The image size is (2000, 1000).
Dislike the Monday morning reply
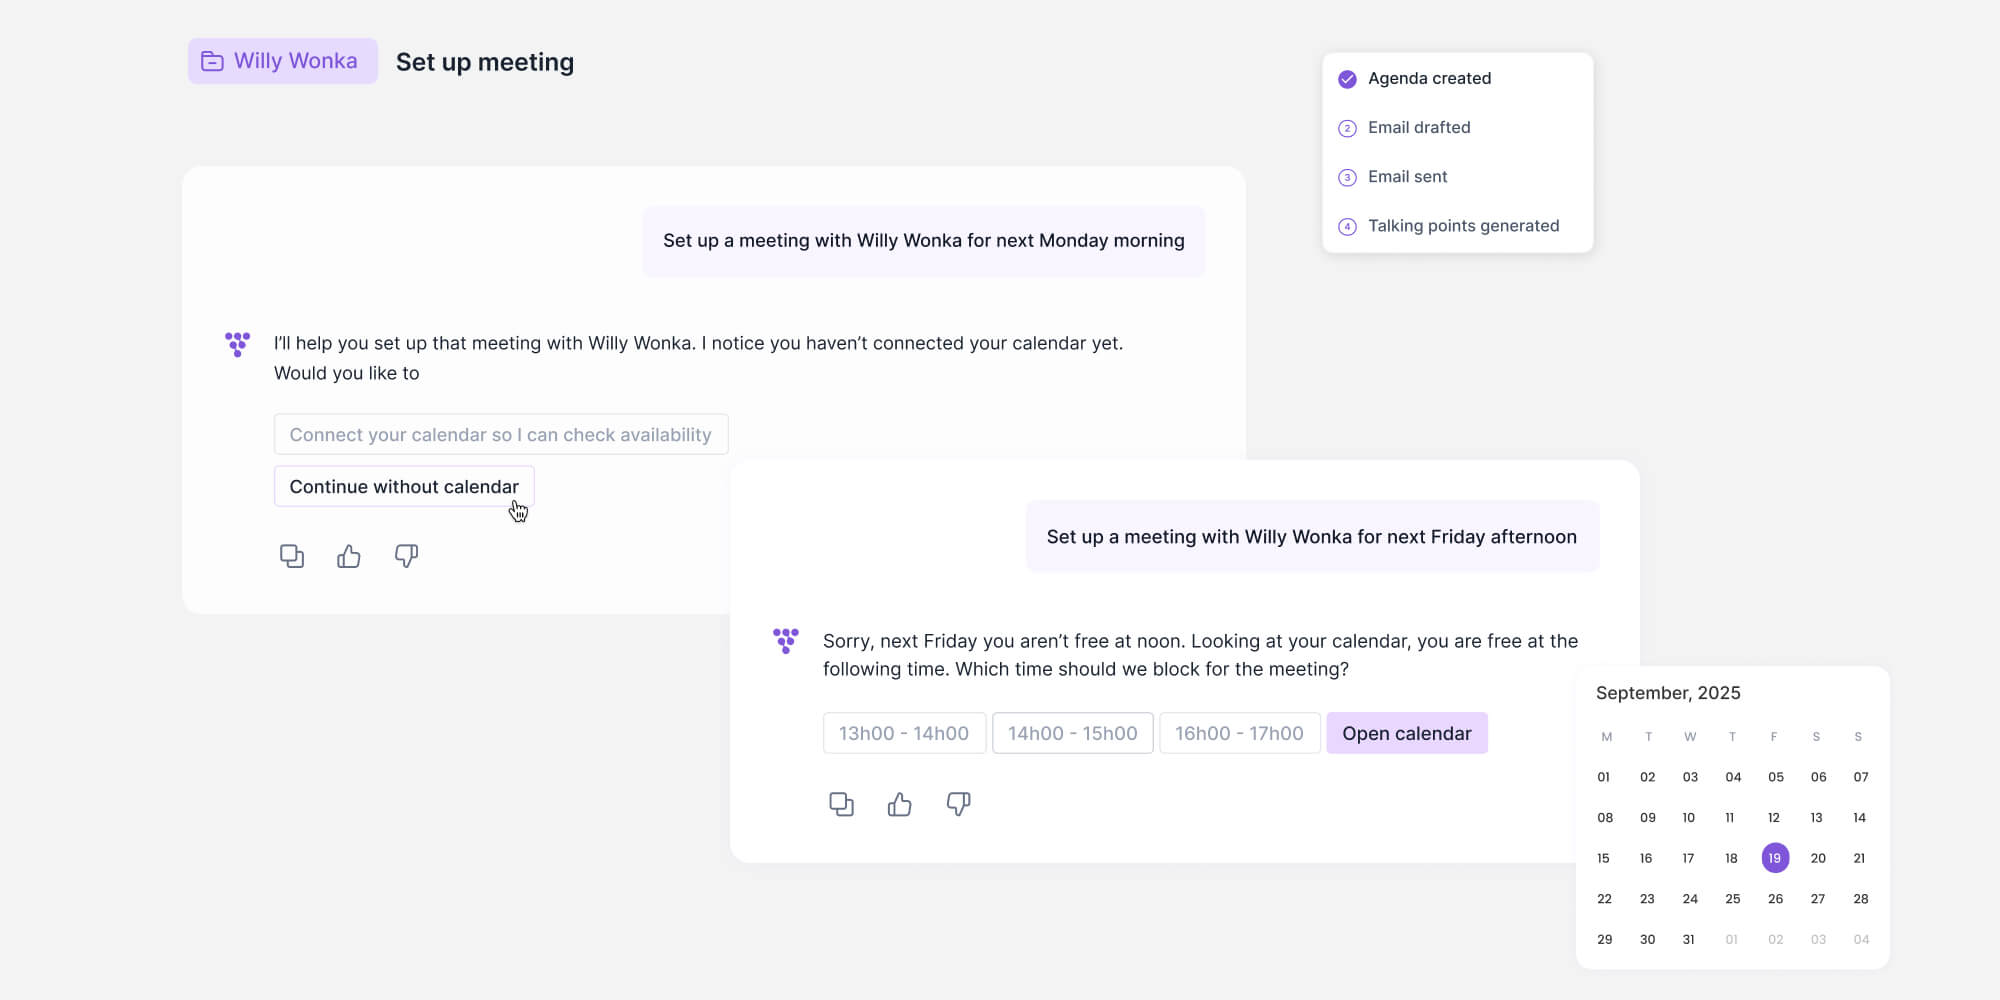coord(406,556)
